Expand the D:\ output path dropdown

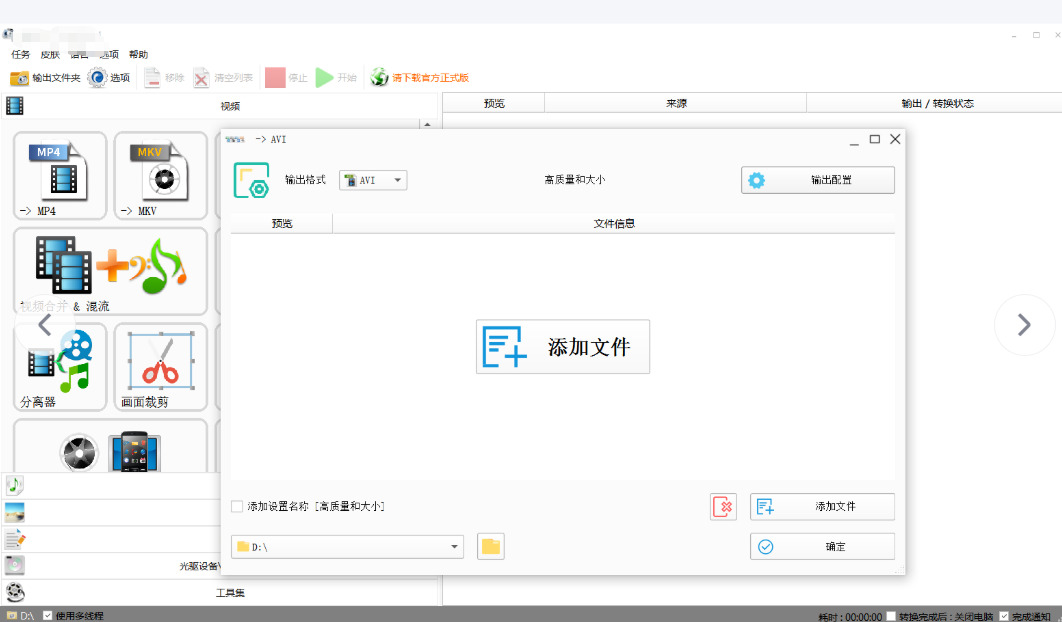coord(455,547)
